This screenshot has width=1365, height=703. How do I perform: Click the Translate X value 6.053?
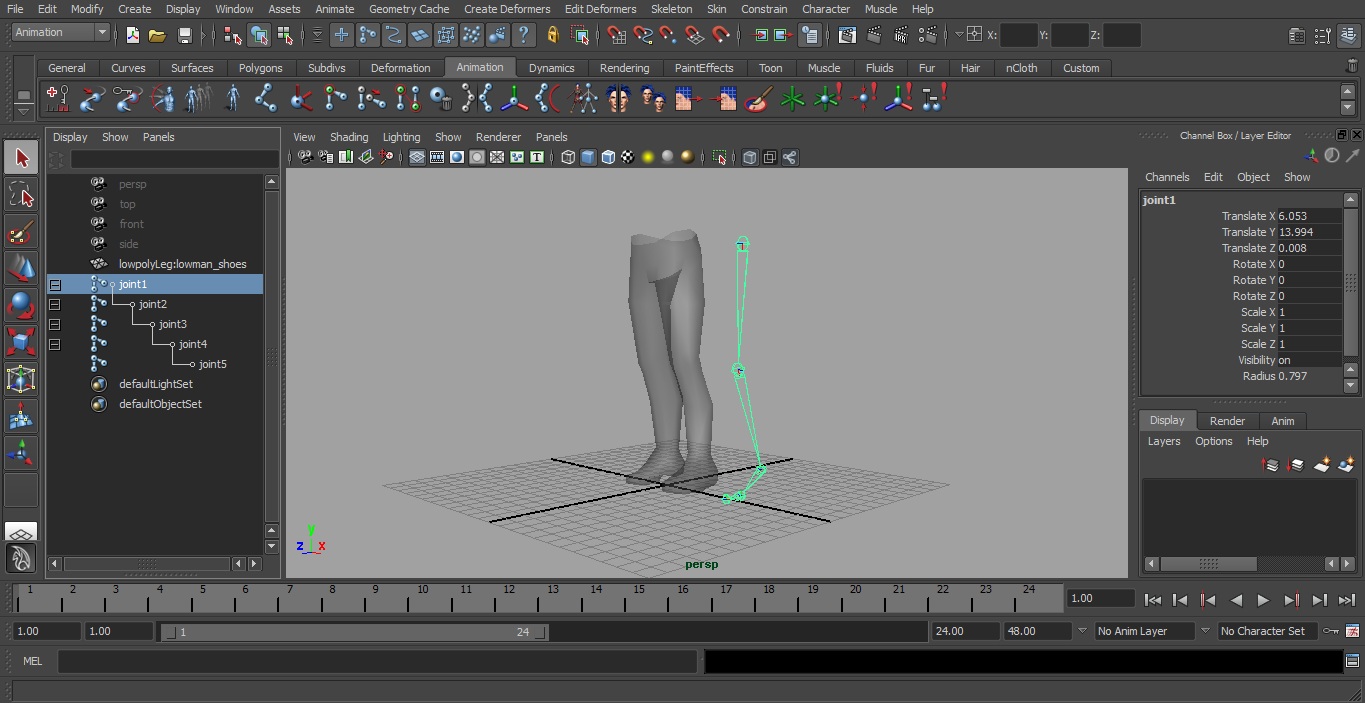[1308, 216]
